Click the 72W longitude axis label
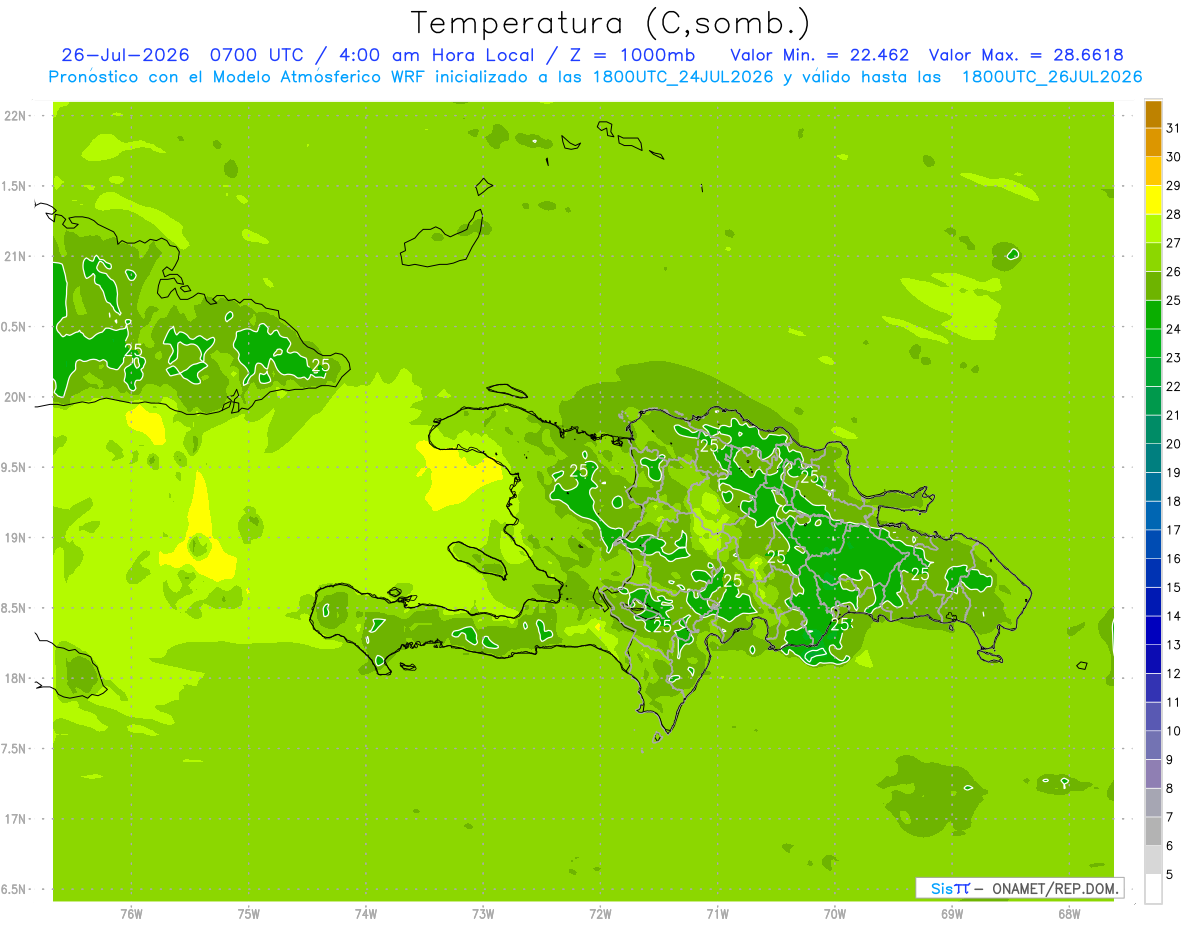Image resolution: width=1200 pixels, height=927 pixels. coord(600,913)
